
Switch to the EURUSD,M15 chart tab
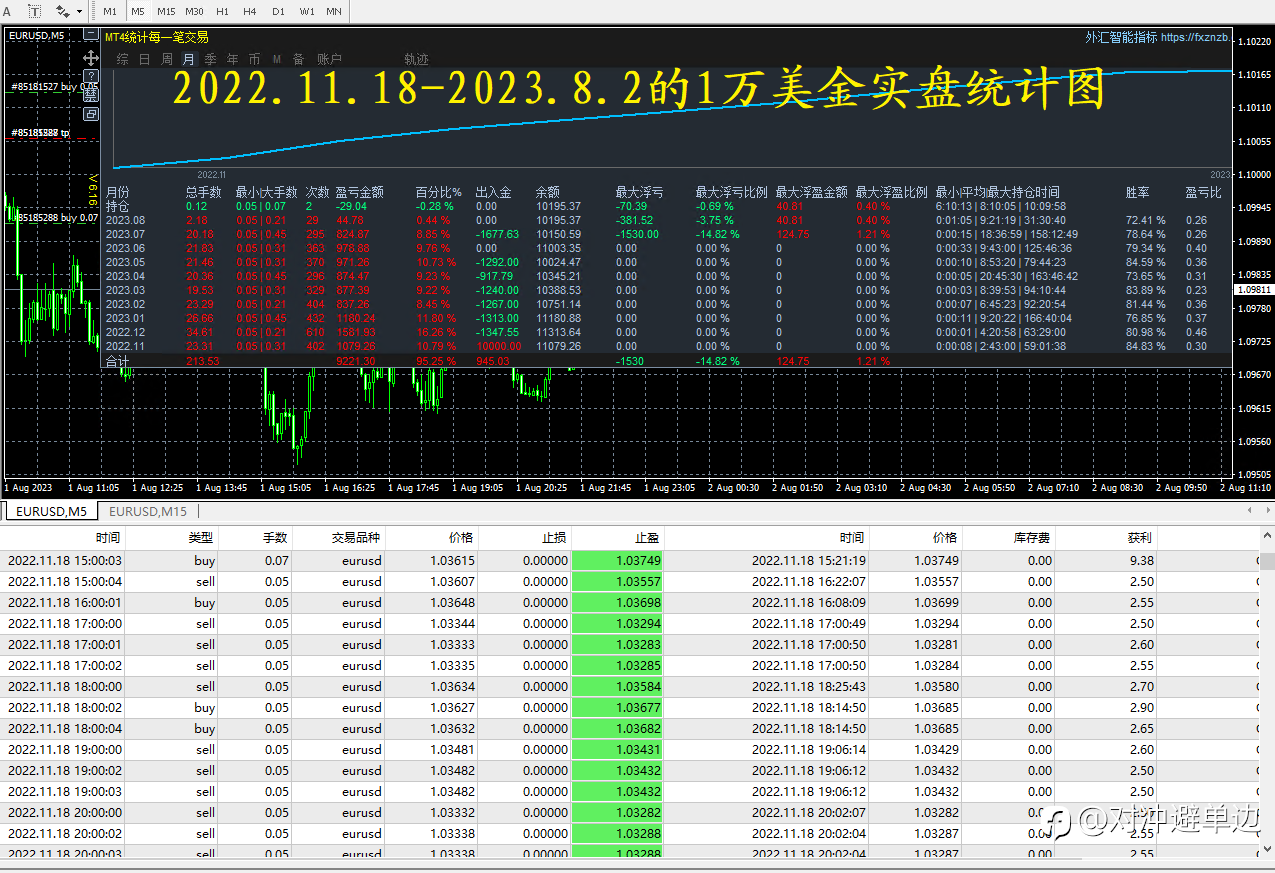point(146,511)
